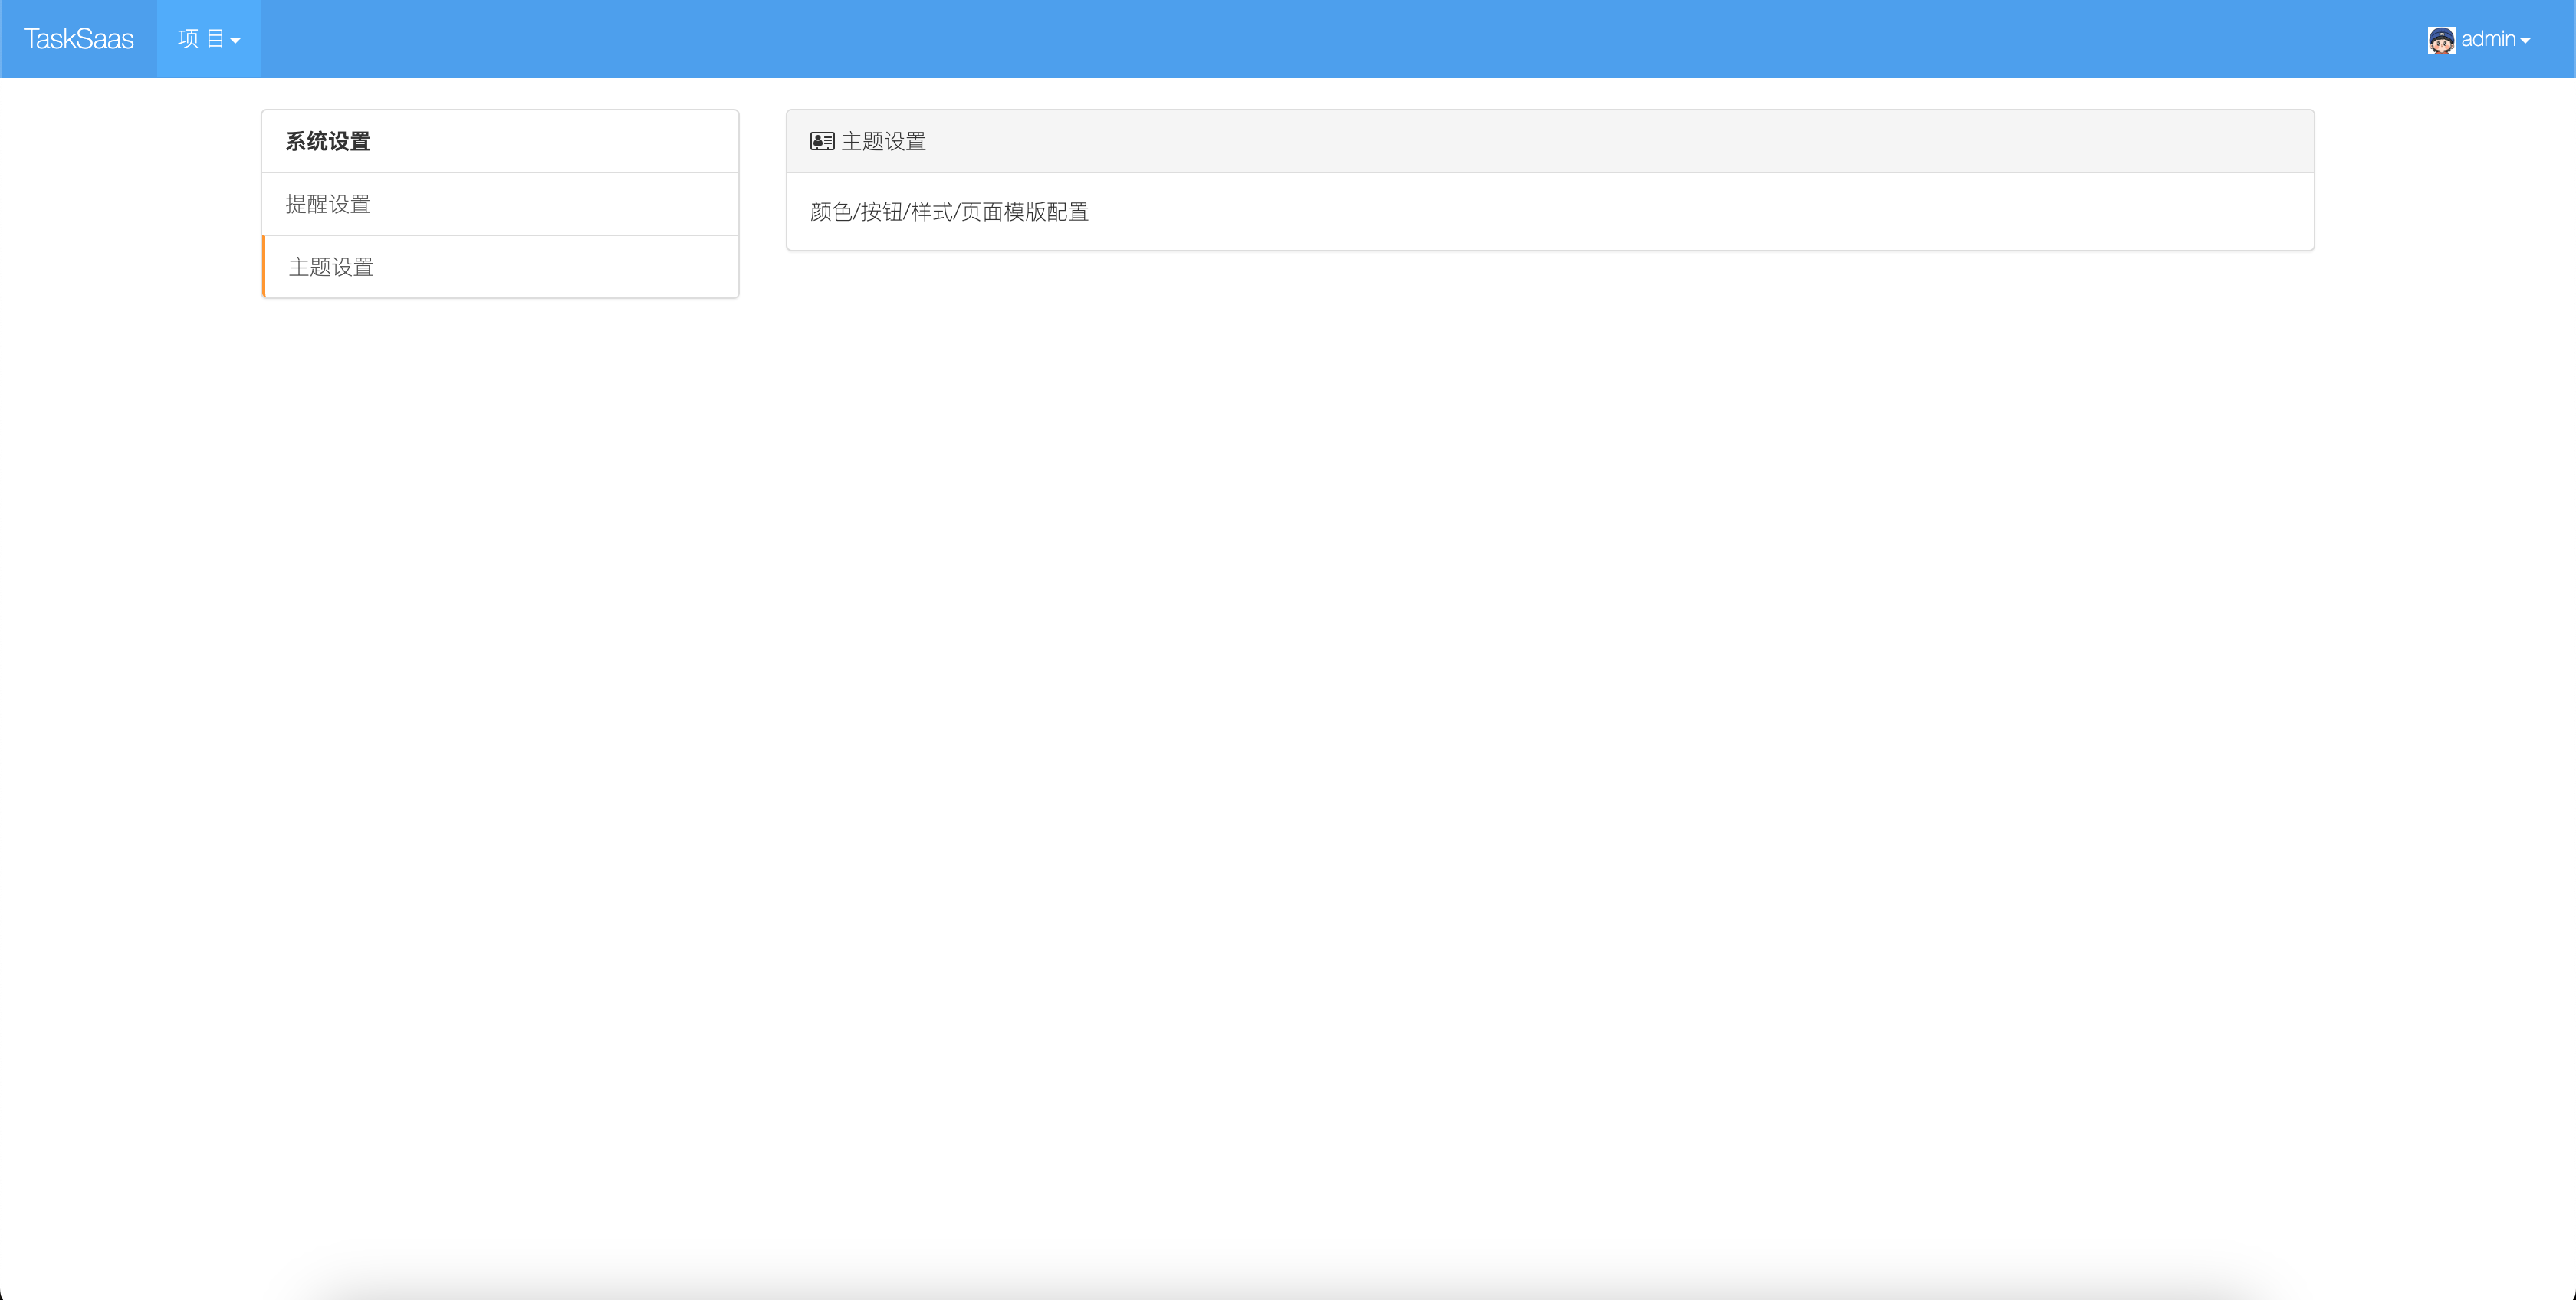Click empty space in blue navigation bar
The height and width of the screenshot is (1300, 2576).
(1300, 39)
